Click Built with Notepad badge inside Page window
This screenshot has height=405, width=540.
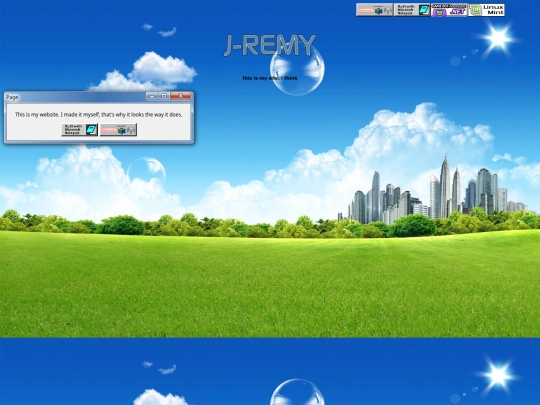pos(80,130)
